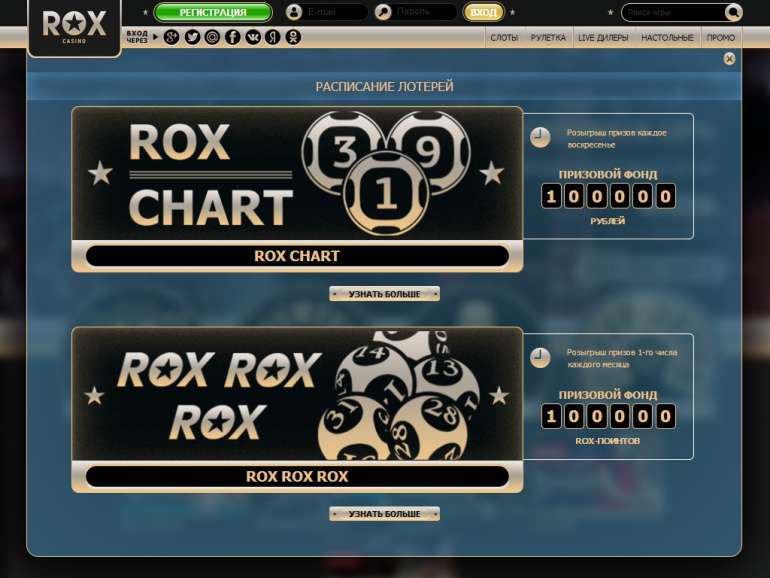Image resolution: width=770 pixels, height=578 pixels.
Task: Open the СЛОТЫ menu item
Action: pyautogui.click(x=504, y=38)
